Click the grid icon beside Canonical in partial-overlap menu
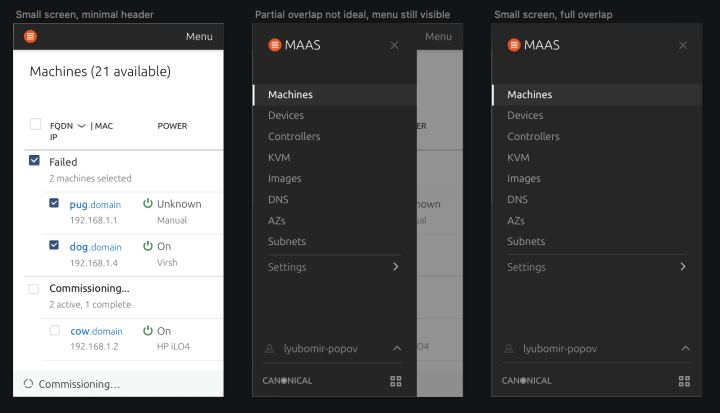The width and height of the screenshot is (720, 413). (395, 381)
